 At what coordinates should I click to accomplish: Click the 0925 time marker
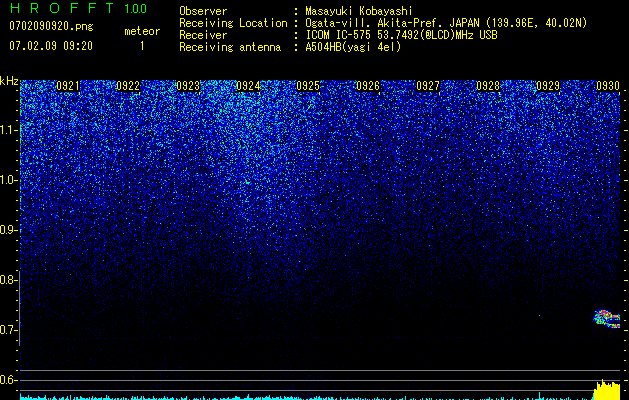tap(308, 85)
